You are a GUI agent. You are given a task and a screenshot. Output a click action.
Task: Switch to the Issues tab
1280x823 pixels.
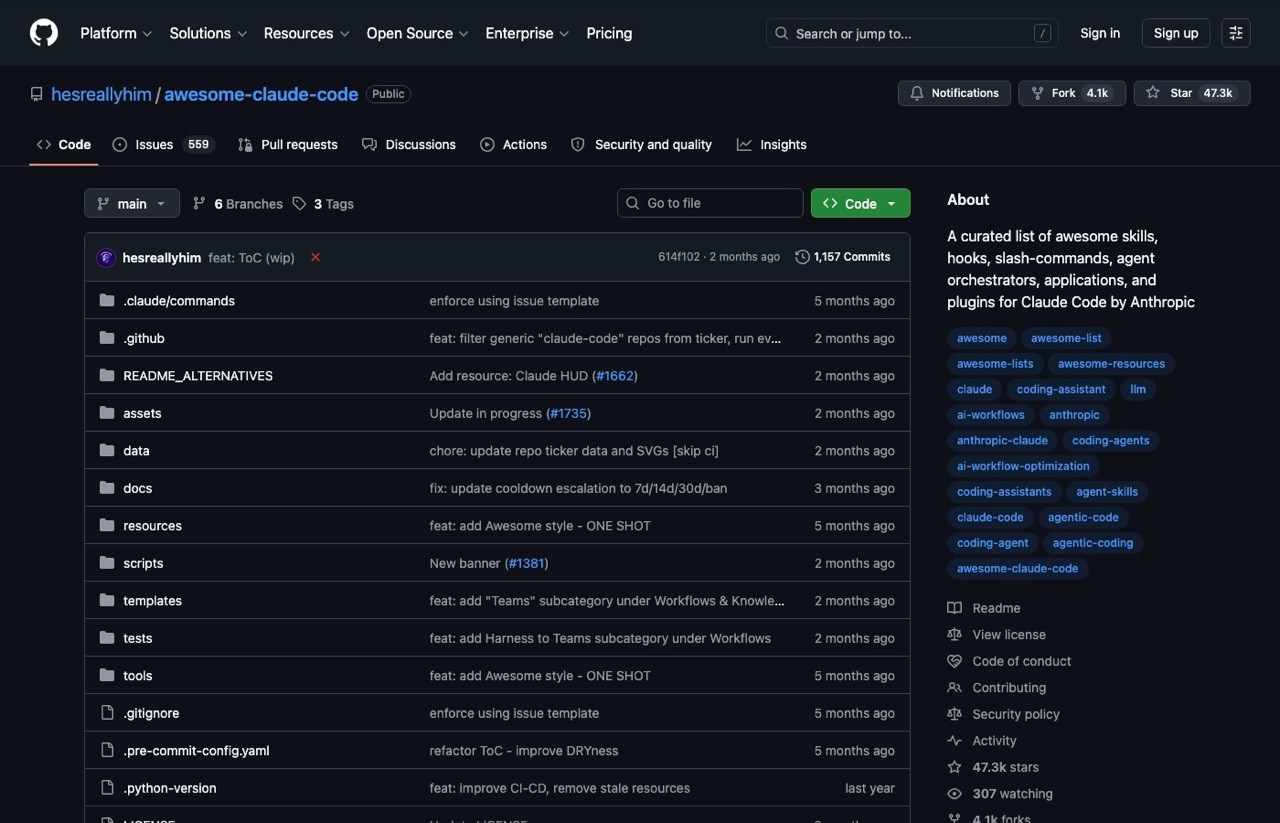pyautogui.click(x=163, y=145)
